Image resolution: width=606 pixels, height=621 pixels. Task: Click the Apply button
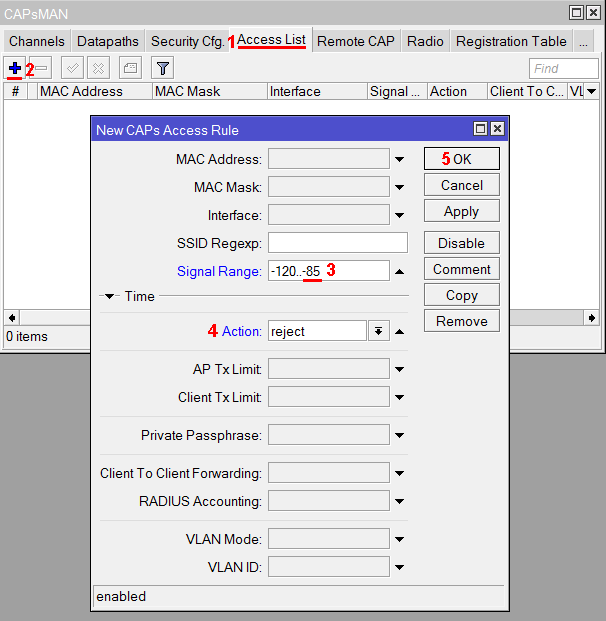(461, 211)
